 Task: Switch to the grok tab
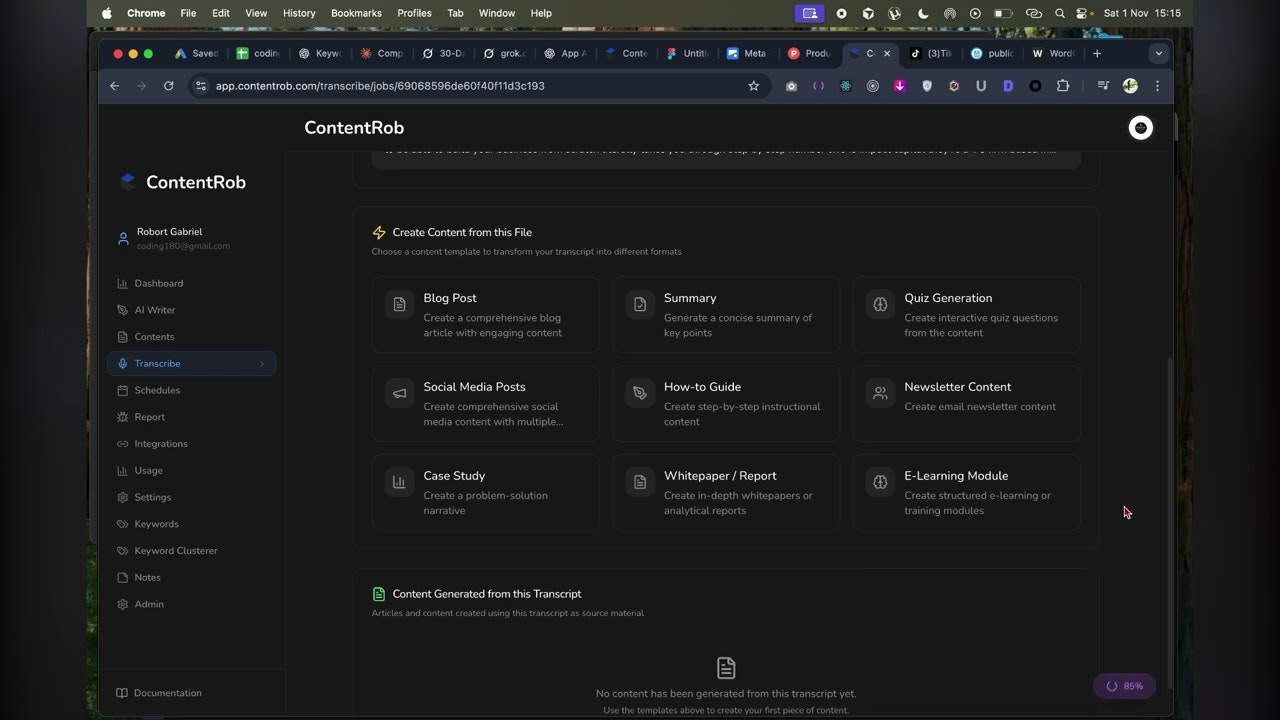[505, 53]
